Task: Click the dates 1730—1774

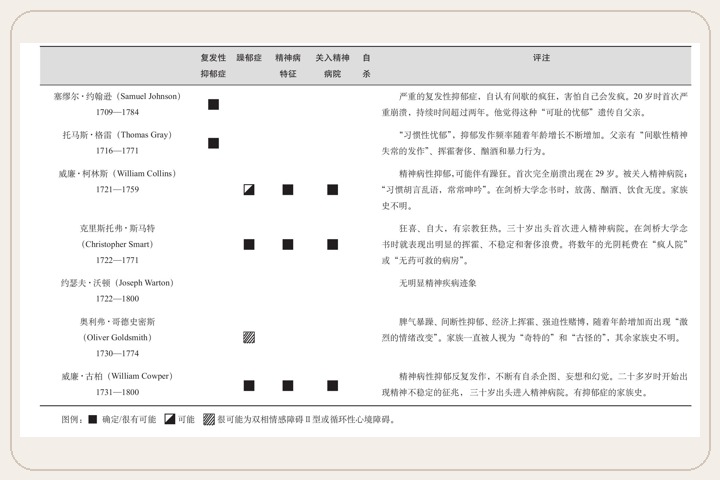Action: 118,353
